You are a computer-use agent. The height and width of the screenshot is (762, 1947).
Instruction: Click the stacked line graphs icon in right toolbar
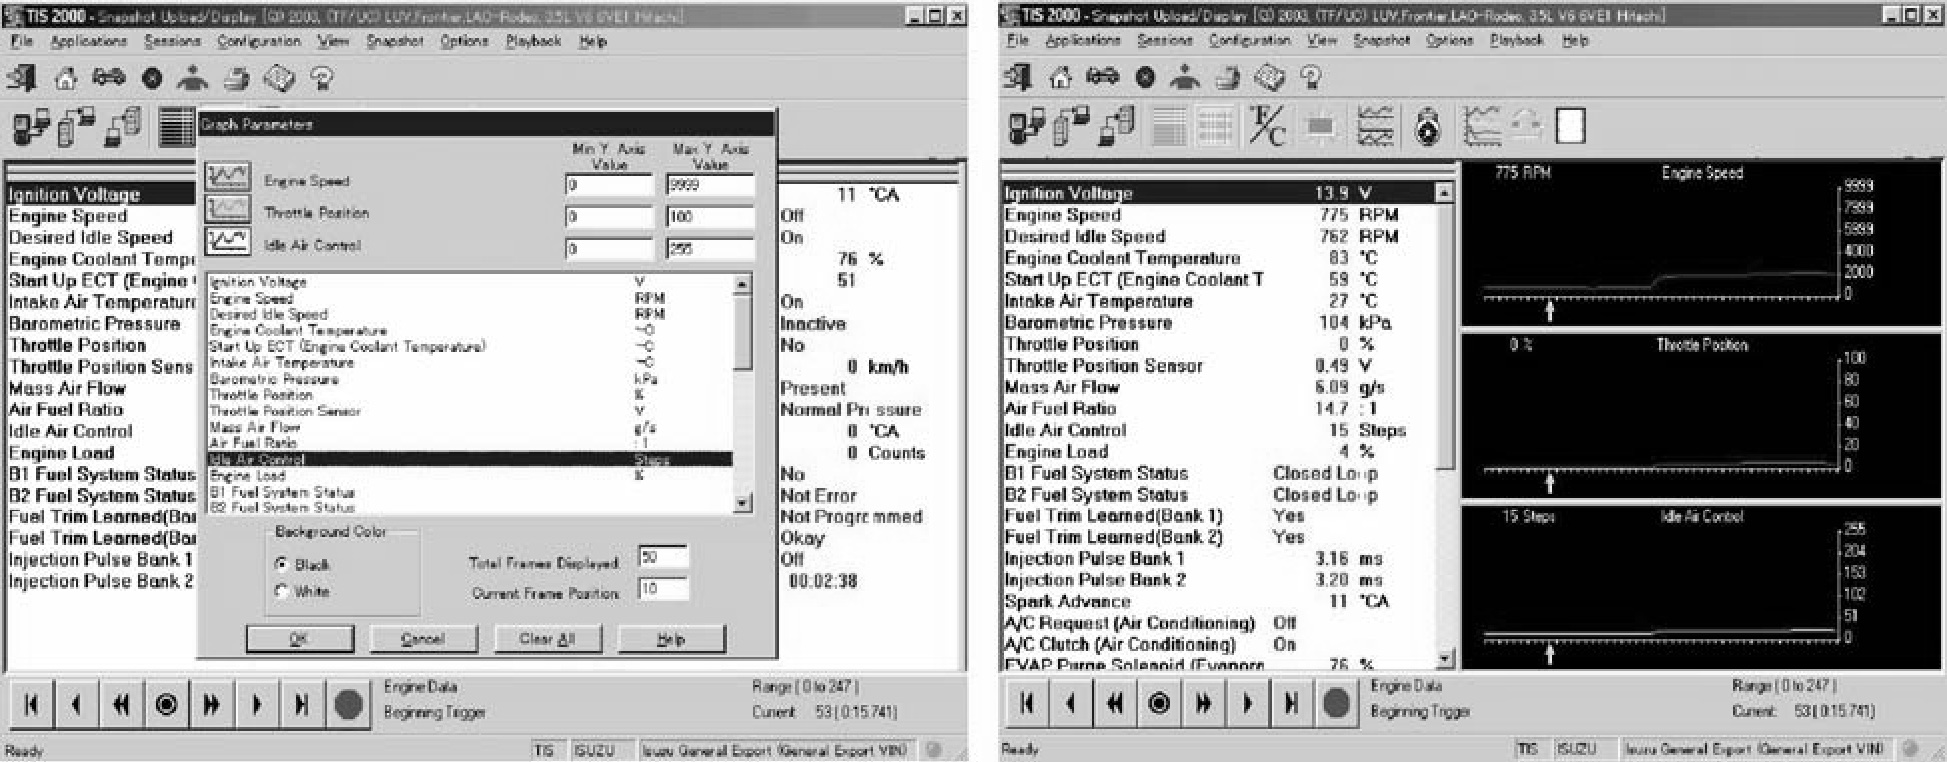(x=1376, y=128)
